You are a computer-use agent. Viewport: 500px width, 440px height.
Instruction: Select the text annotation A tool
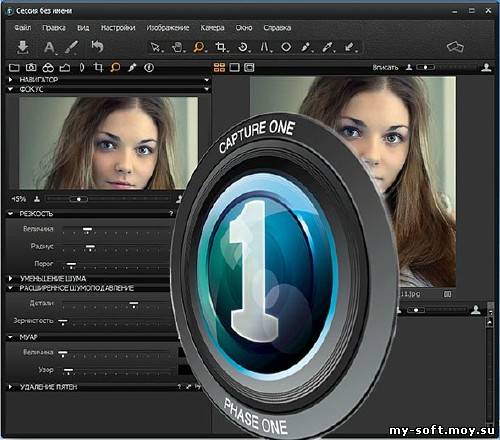coord(49,47)
